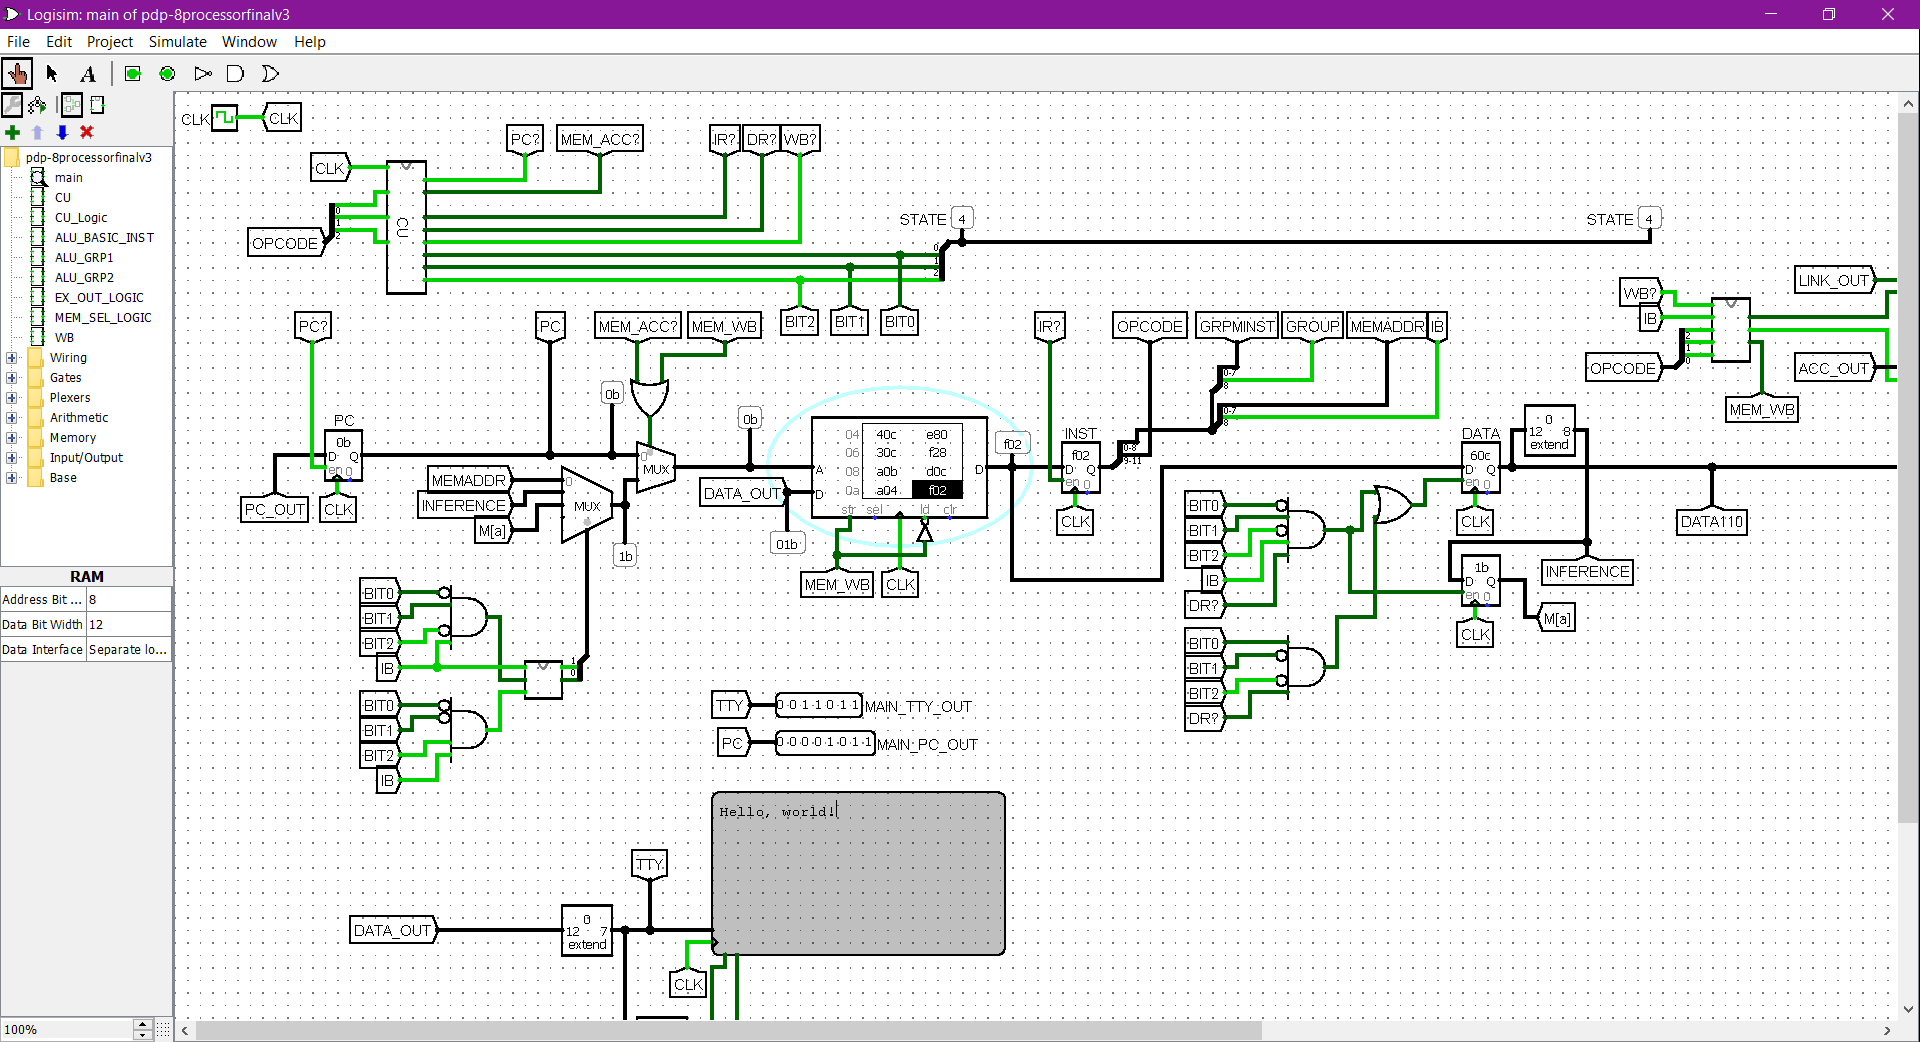Remove the circuit using the red X
This screenshot has width=1920, height=1042.
tap(87, 132)
